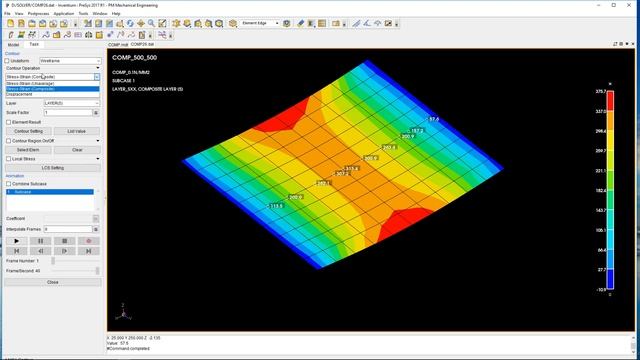
Task: Open the Postprocess menu
Action: pos(38,13)
